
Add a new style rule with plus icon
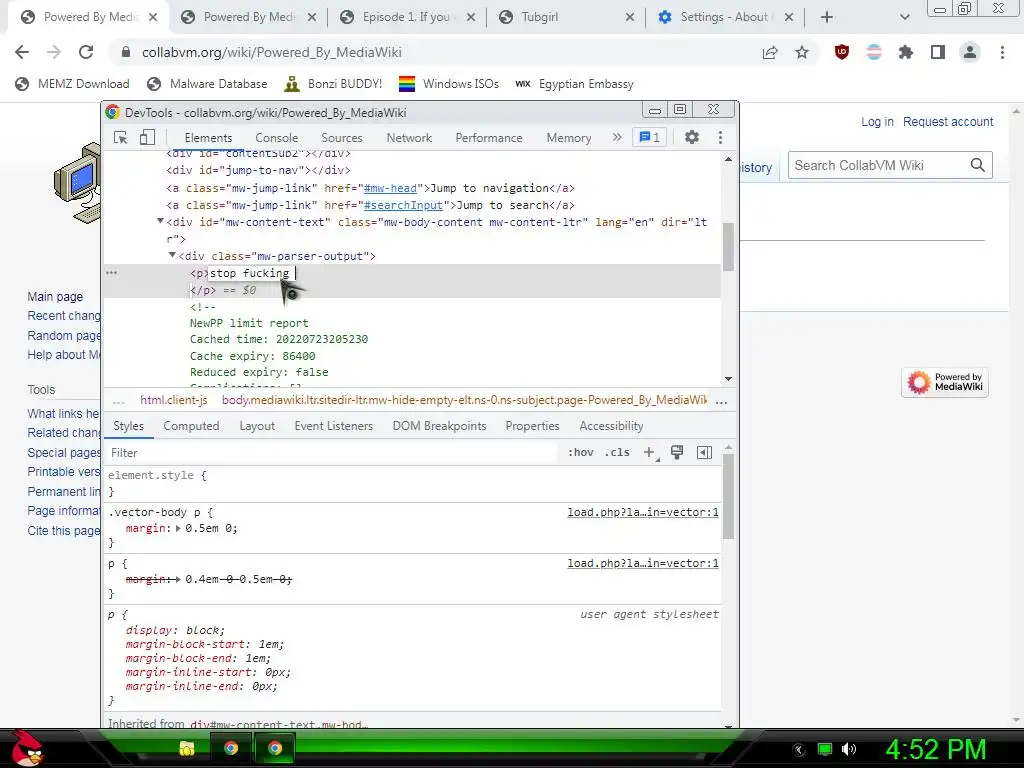click(x=649, y=453)
